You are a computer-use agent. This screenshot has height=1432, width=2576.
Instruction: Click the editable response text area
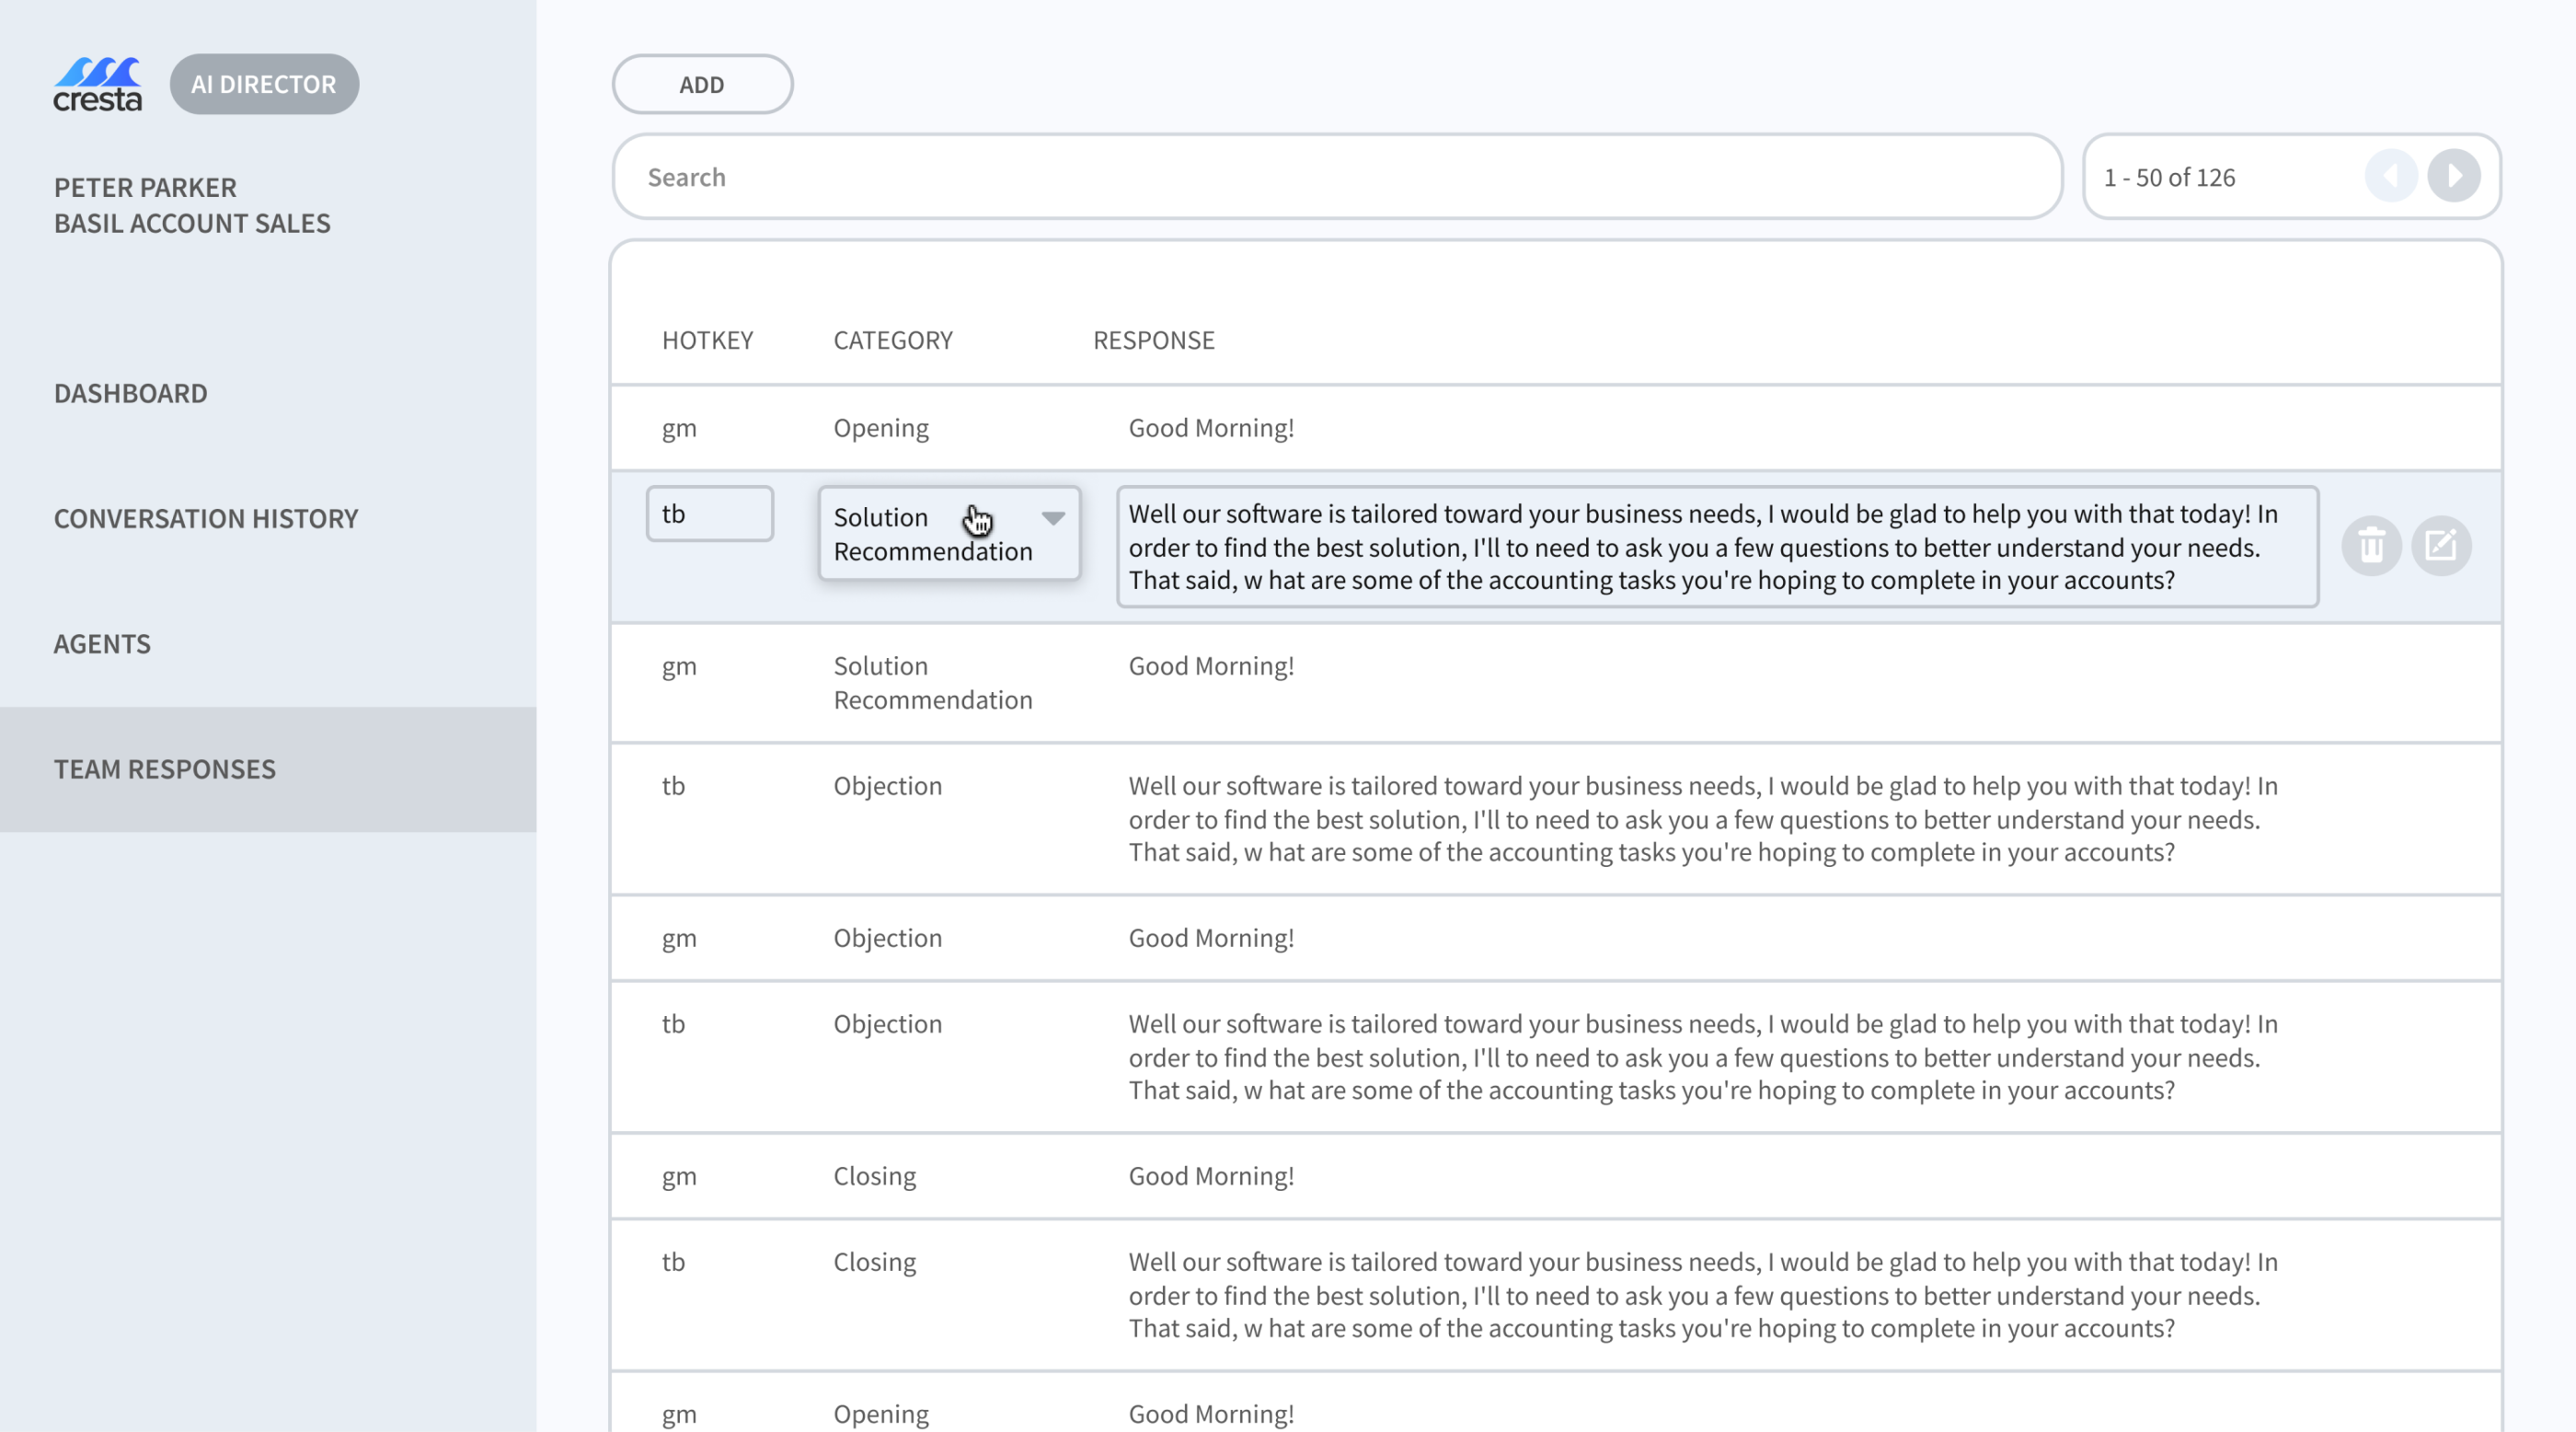point(1716,547)
